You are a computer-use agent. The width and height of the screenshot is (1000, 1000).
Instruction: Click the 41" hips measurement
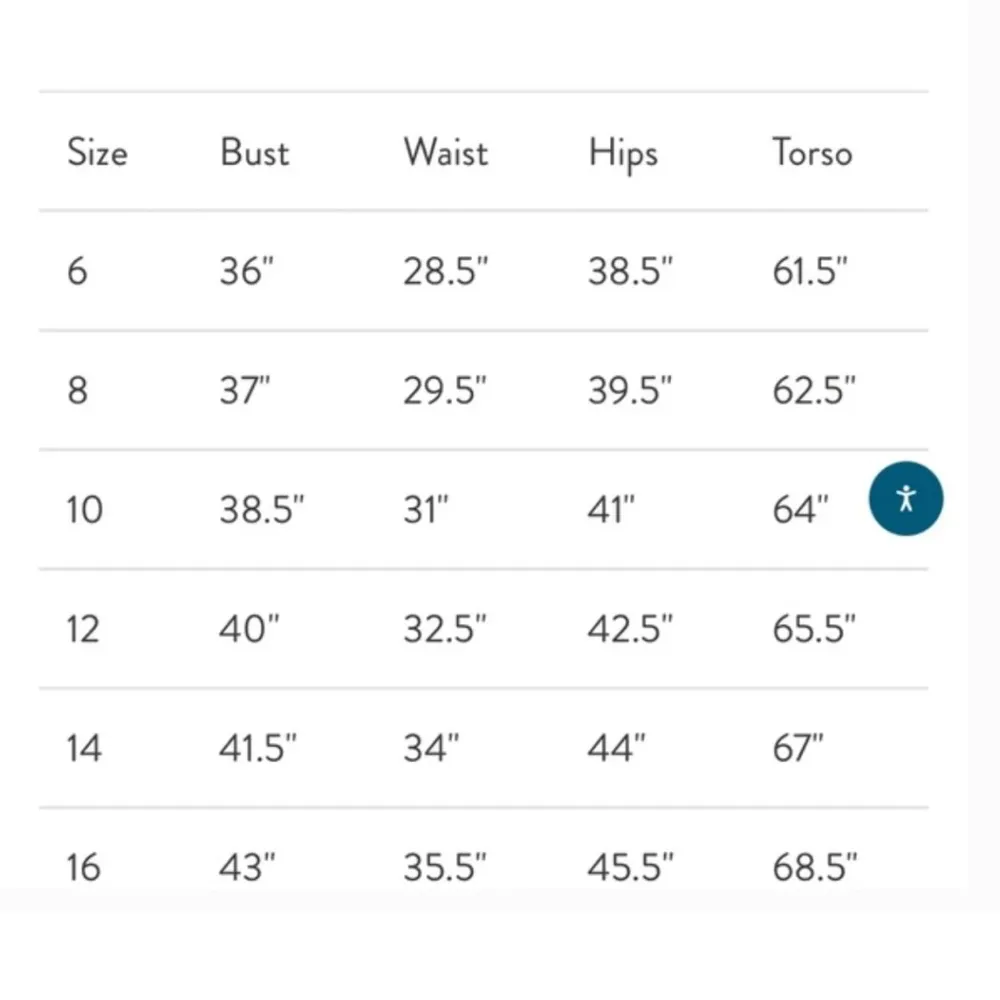point(611,510)
